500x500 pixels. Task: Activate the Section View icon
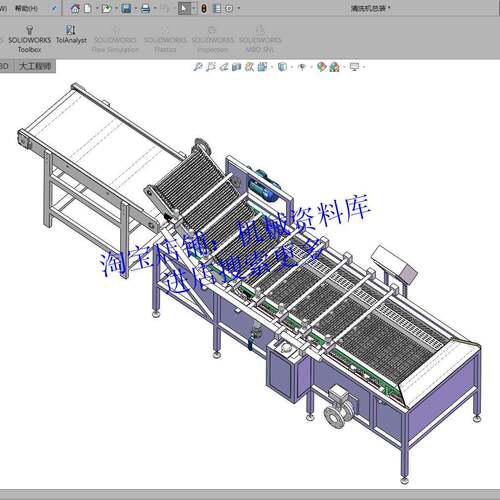click(x=237, y=67)
